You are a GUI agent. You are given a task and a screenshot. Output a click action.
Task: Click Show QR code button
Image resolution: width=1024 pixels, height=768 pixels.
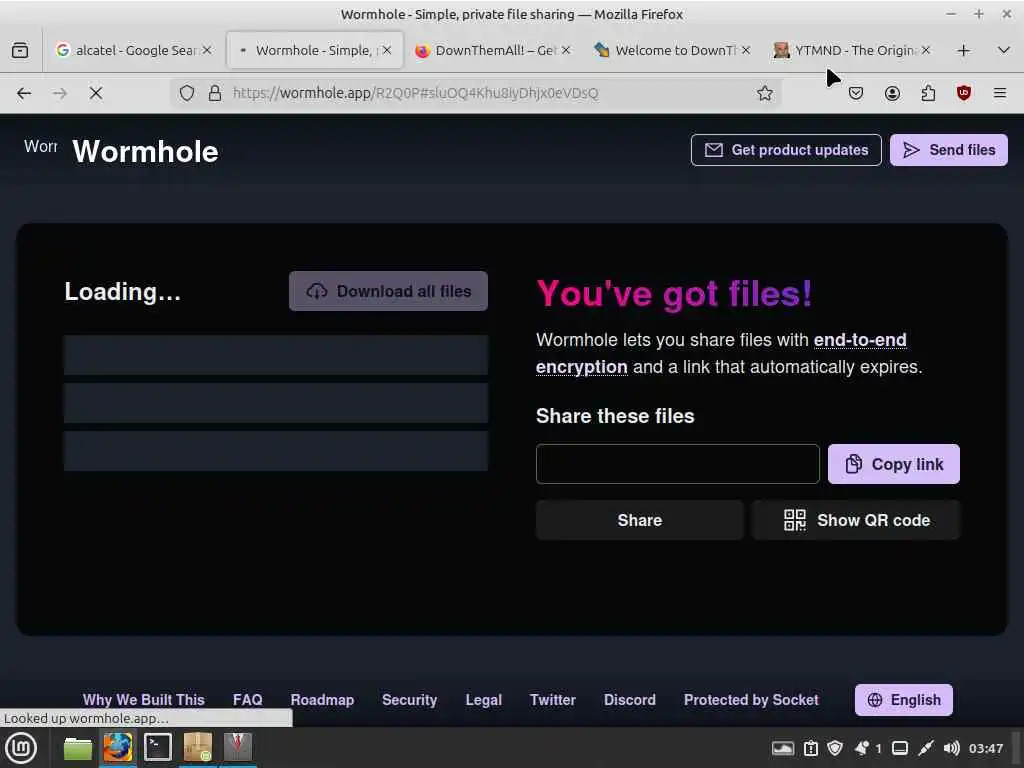click(856, 520)
